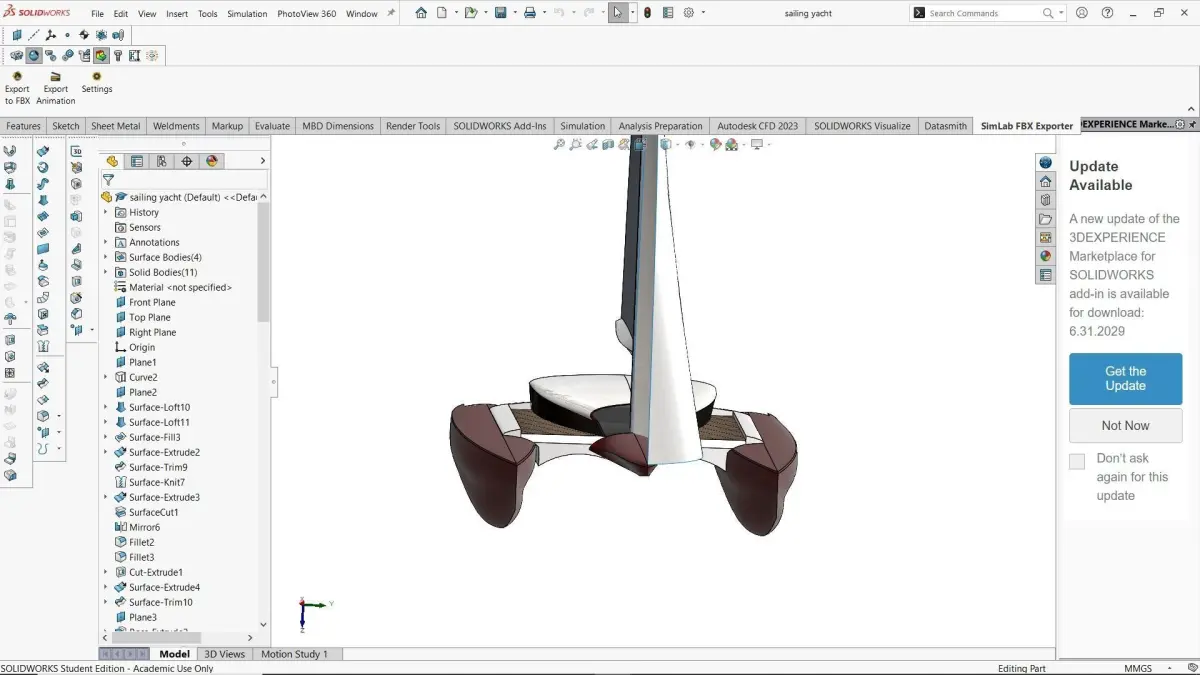Expand the Curve2 feature
1200x675 pixels.
click(106, 377)
